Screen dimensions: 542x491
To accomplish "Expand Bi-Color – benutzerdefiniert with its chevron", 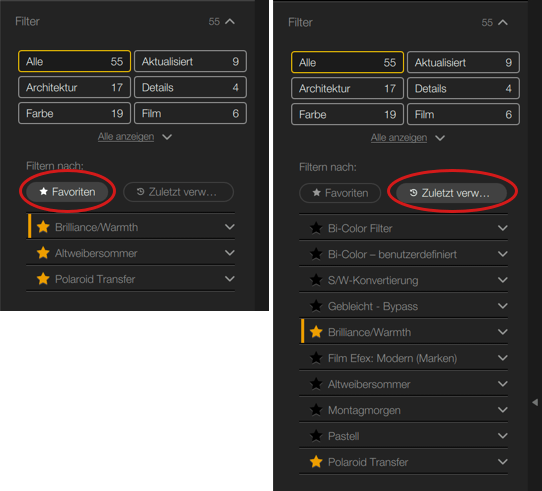I will 503,254.
